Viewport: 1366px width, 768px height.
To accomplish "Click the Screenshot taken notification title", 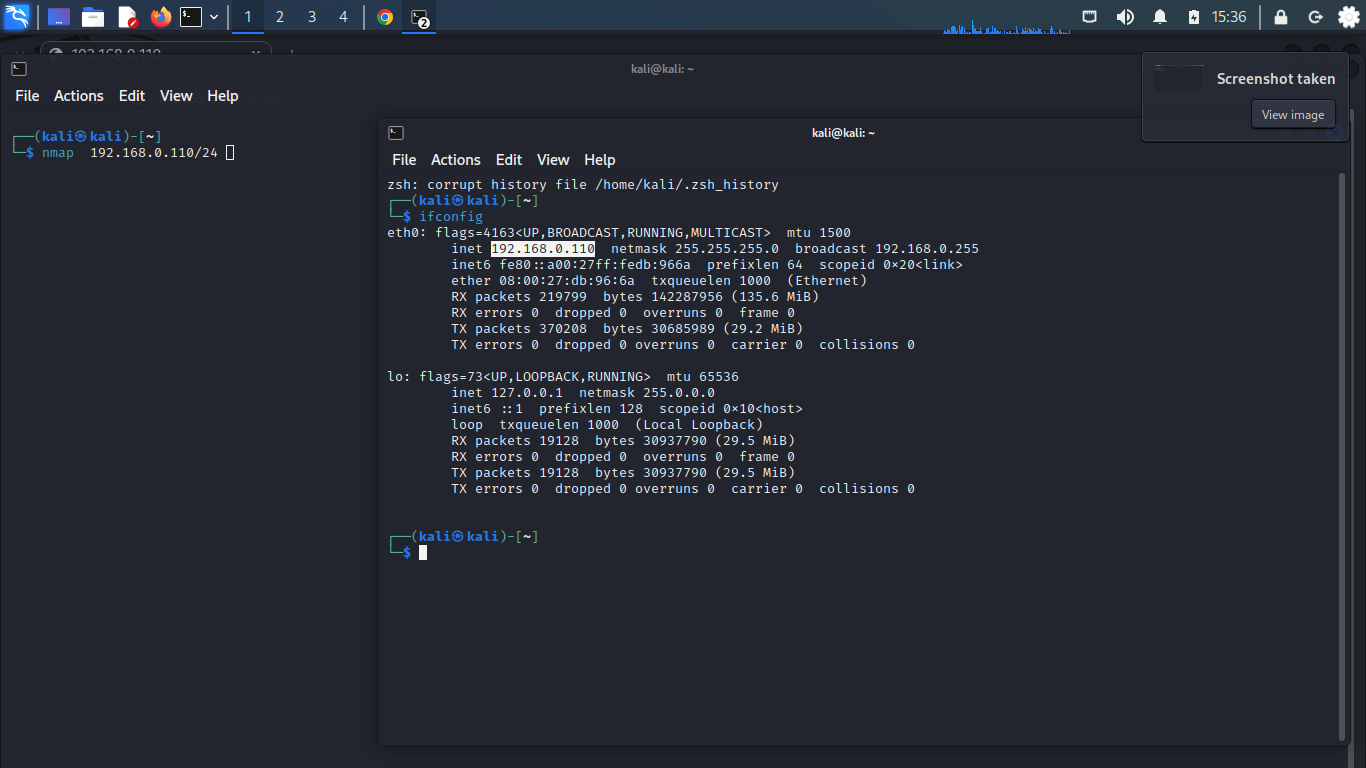I will 1276,79.
